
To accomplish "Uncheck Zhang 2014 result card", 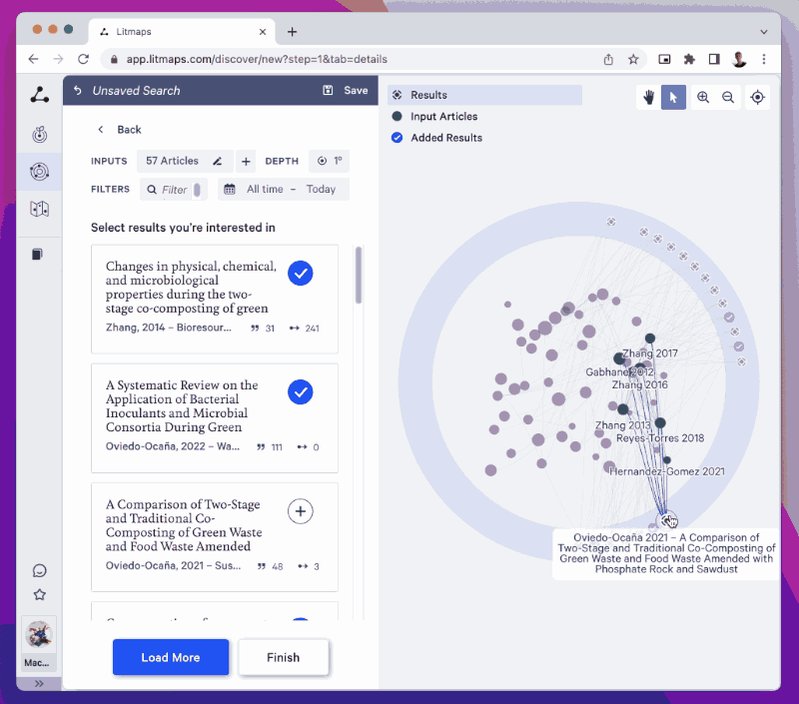I will click(300, 273).
